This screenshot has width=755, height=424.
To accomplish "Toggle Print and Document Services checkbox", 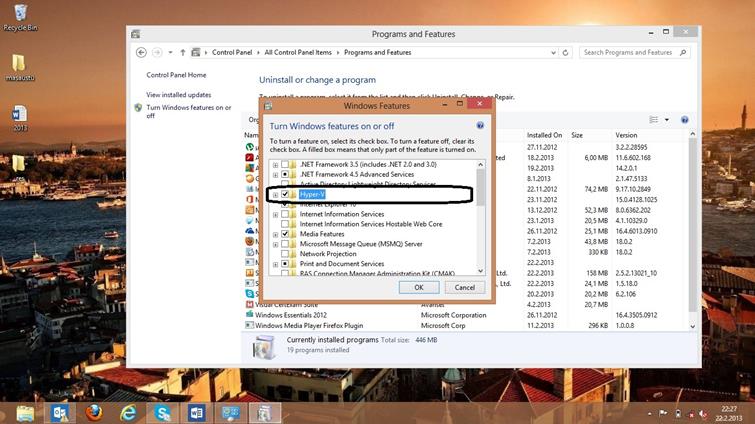I will pos(285,264).
